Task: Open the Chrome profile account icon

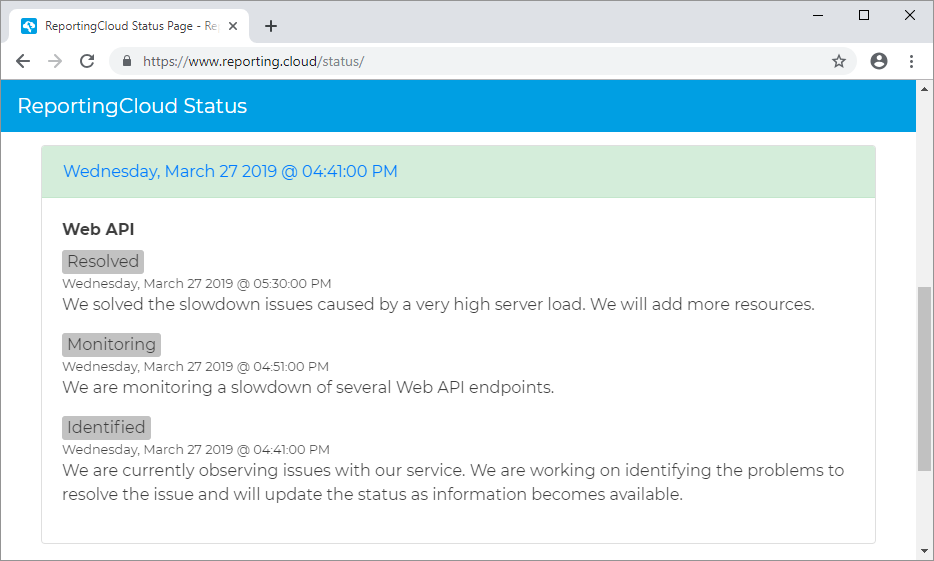Action: tap(879, 61)
